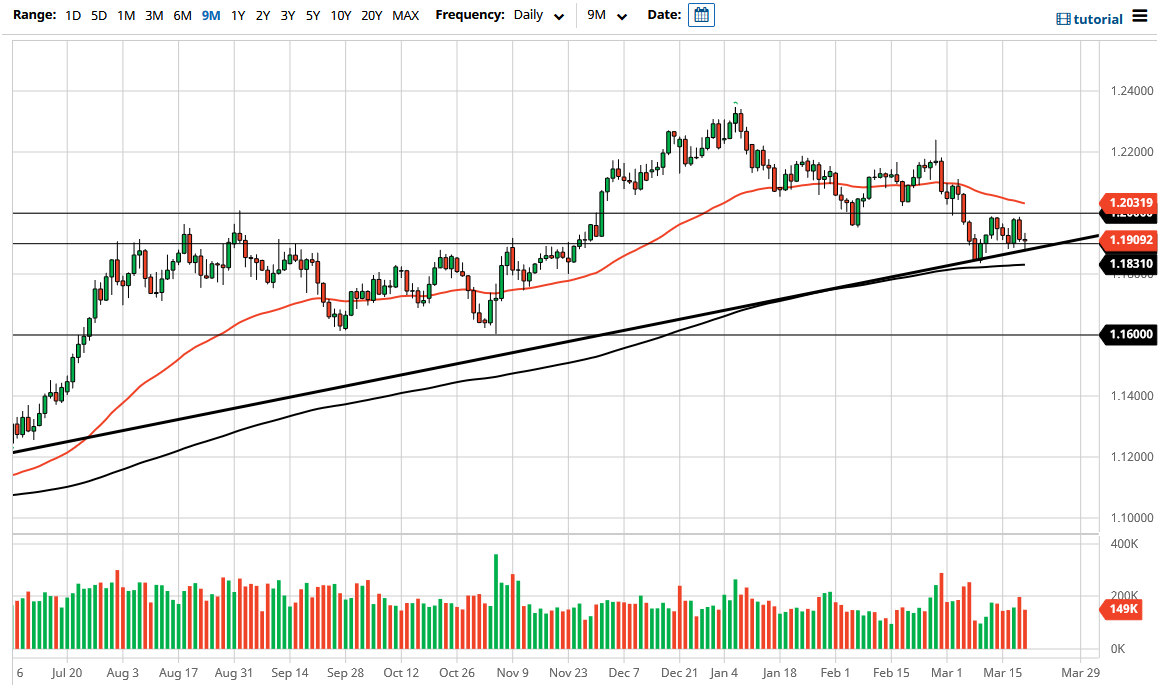Click the 1.14000 axis value
Screen dimensions: 1160x691
1132,396
